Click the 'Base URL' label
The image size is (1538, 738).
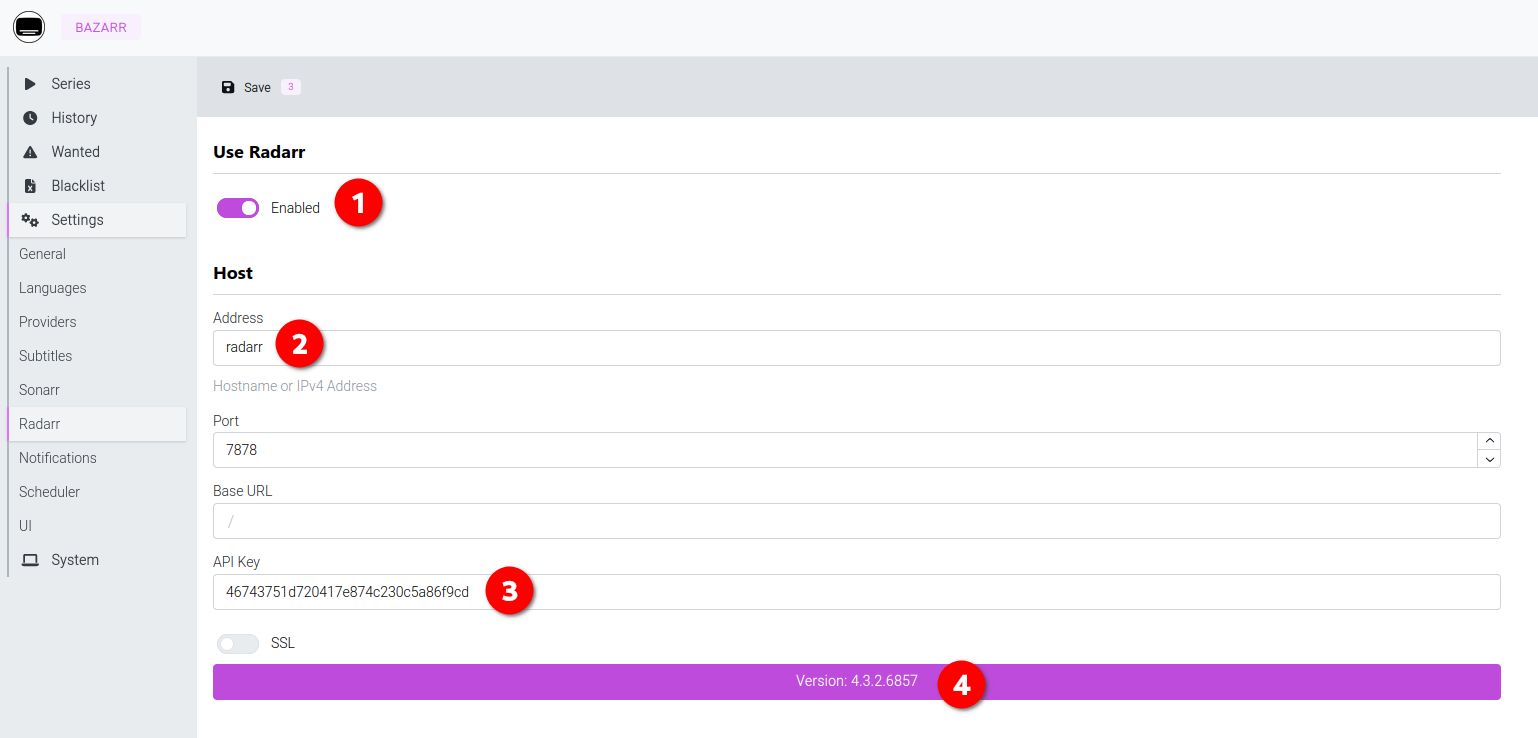coord(242,491)
